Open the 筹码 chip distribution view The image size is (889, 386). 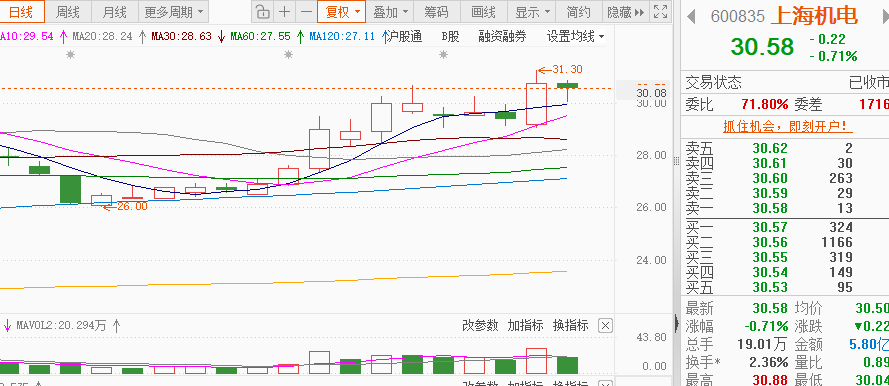pos(436,12)
